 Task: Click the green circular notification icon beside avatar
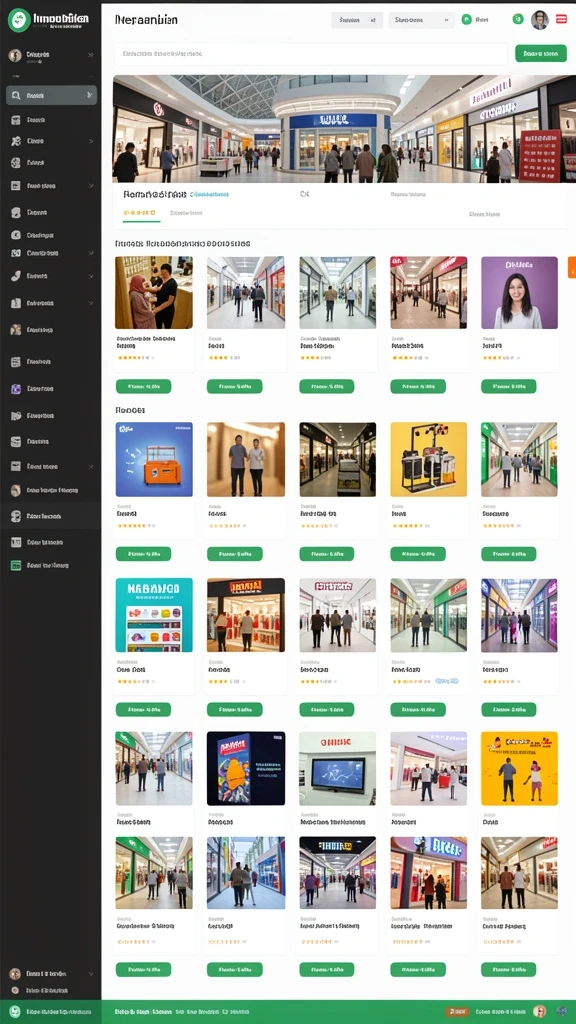[518, 20]
